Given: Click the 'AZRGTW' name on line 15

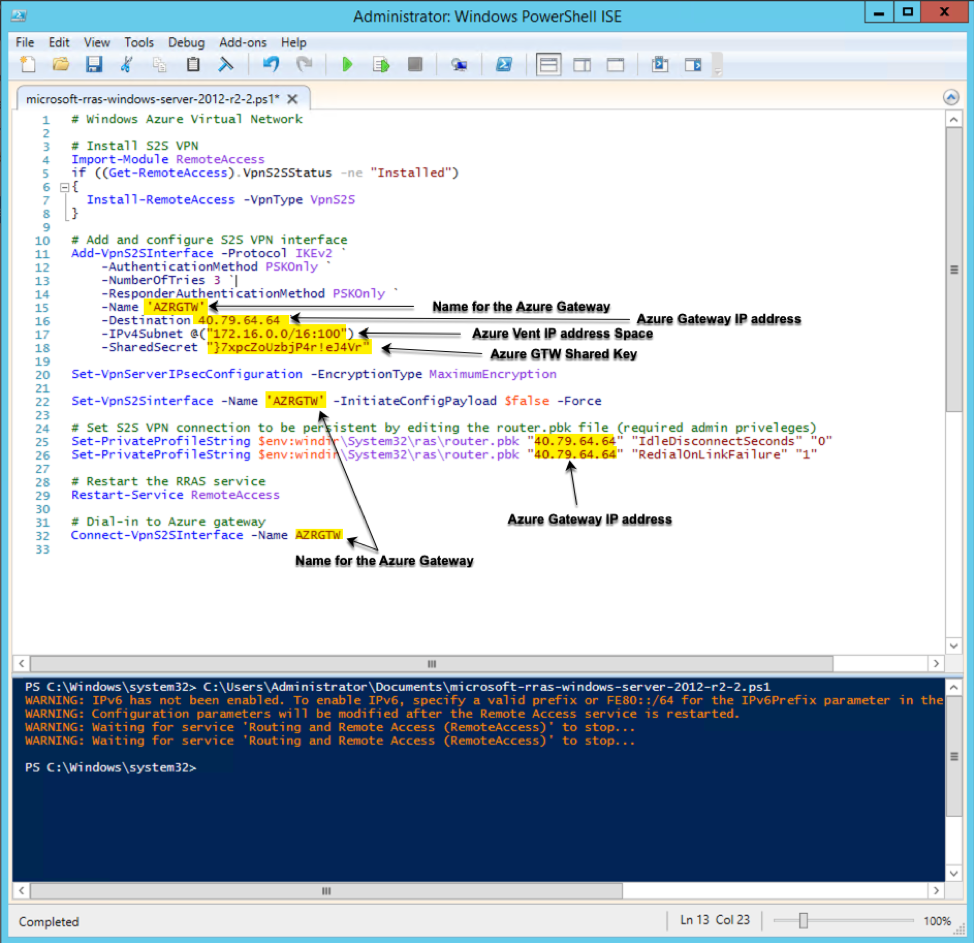Looking at the screenshot, I should pos(176,307).
